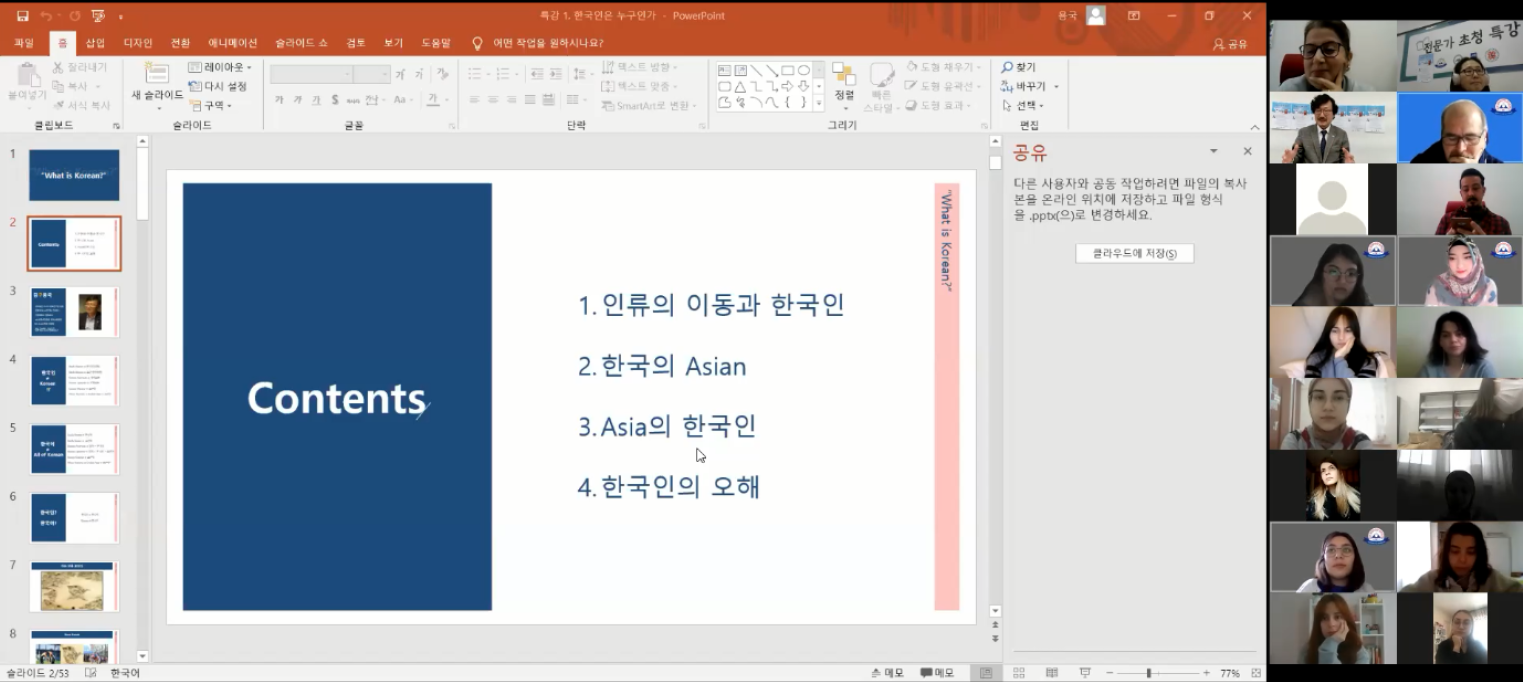
Task: Click 한국어 language indicator in status bar
Action: 125,673
